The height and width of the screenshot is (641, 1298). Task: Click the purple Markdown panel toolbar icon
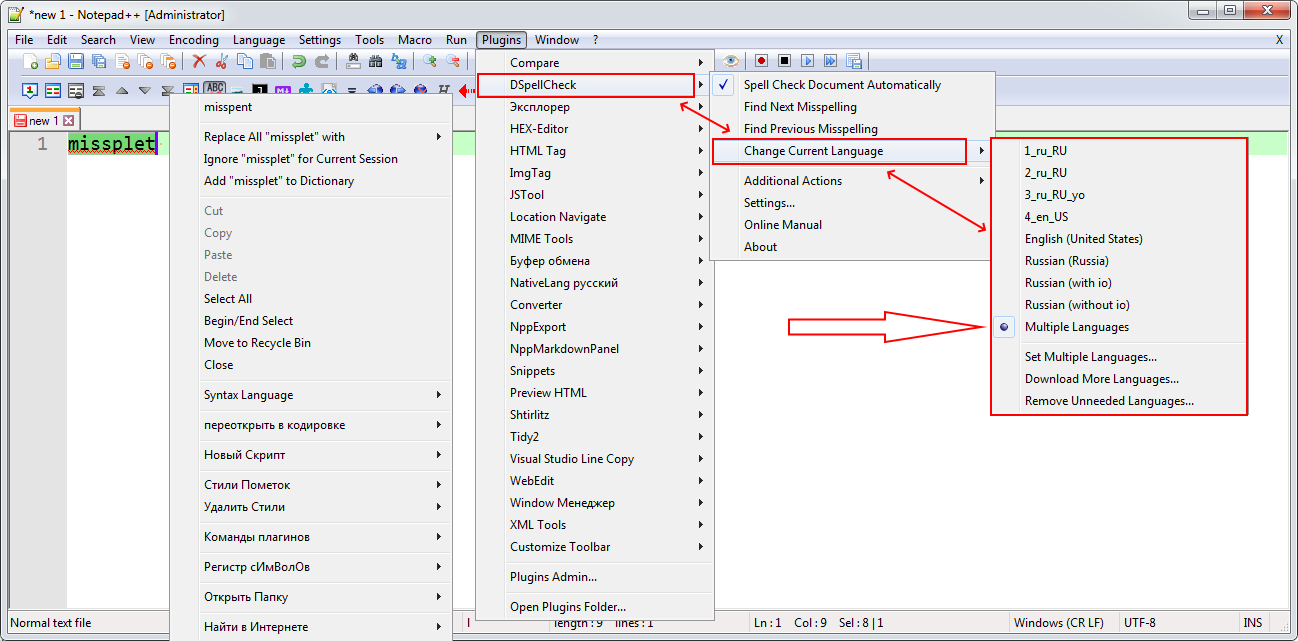coord(283,90)
